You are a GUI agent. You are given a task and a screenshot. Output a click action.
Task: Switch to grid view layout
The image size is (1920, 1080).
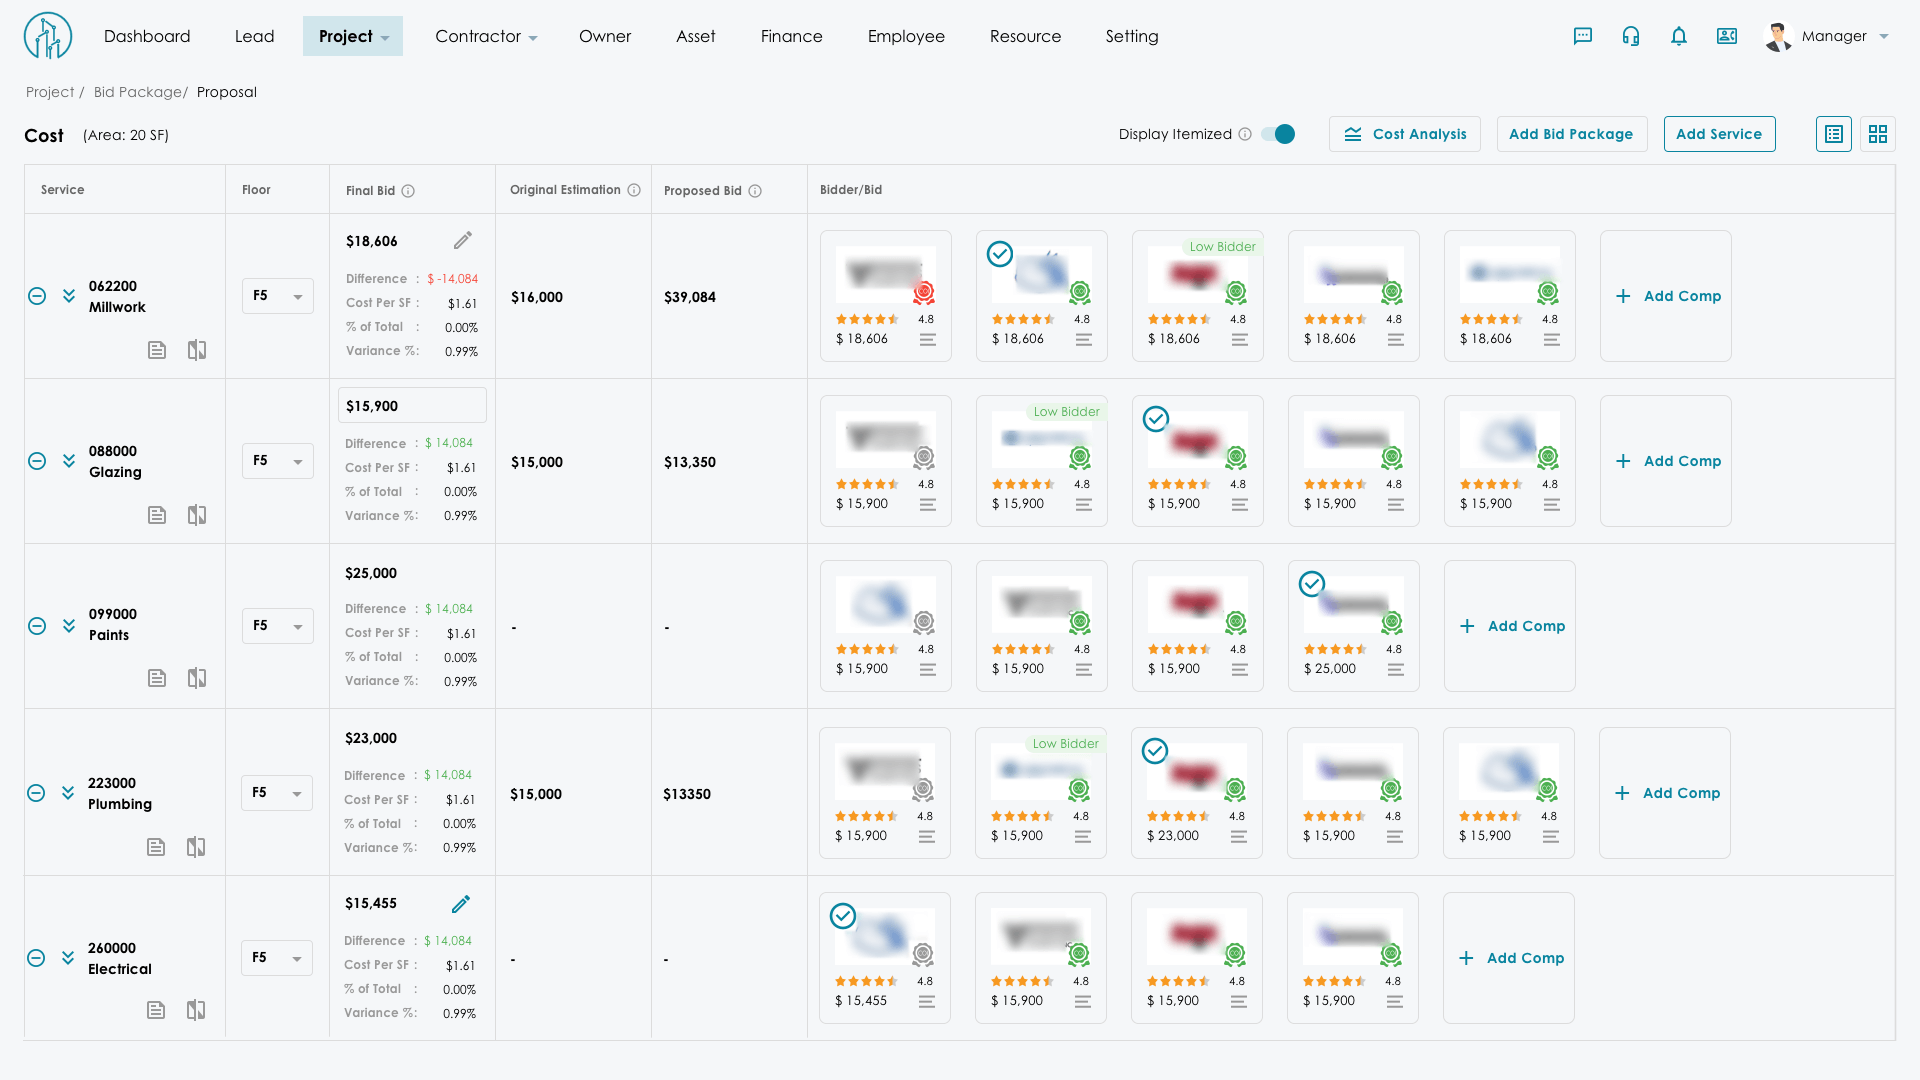[x=1878, y=134]
